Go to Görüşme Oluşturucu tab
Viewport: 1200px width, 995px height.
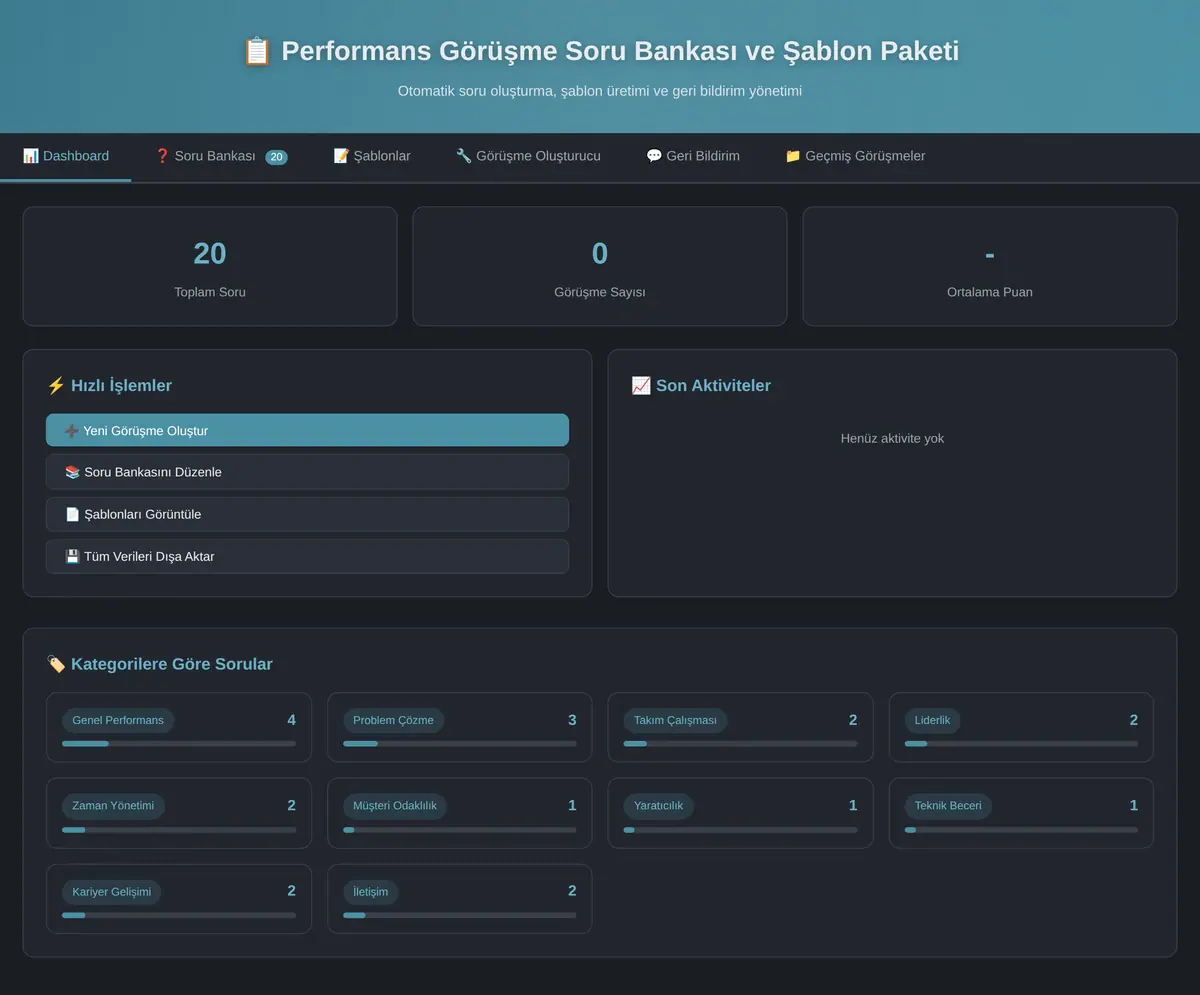(x=528, y=156)
